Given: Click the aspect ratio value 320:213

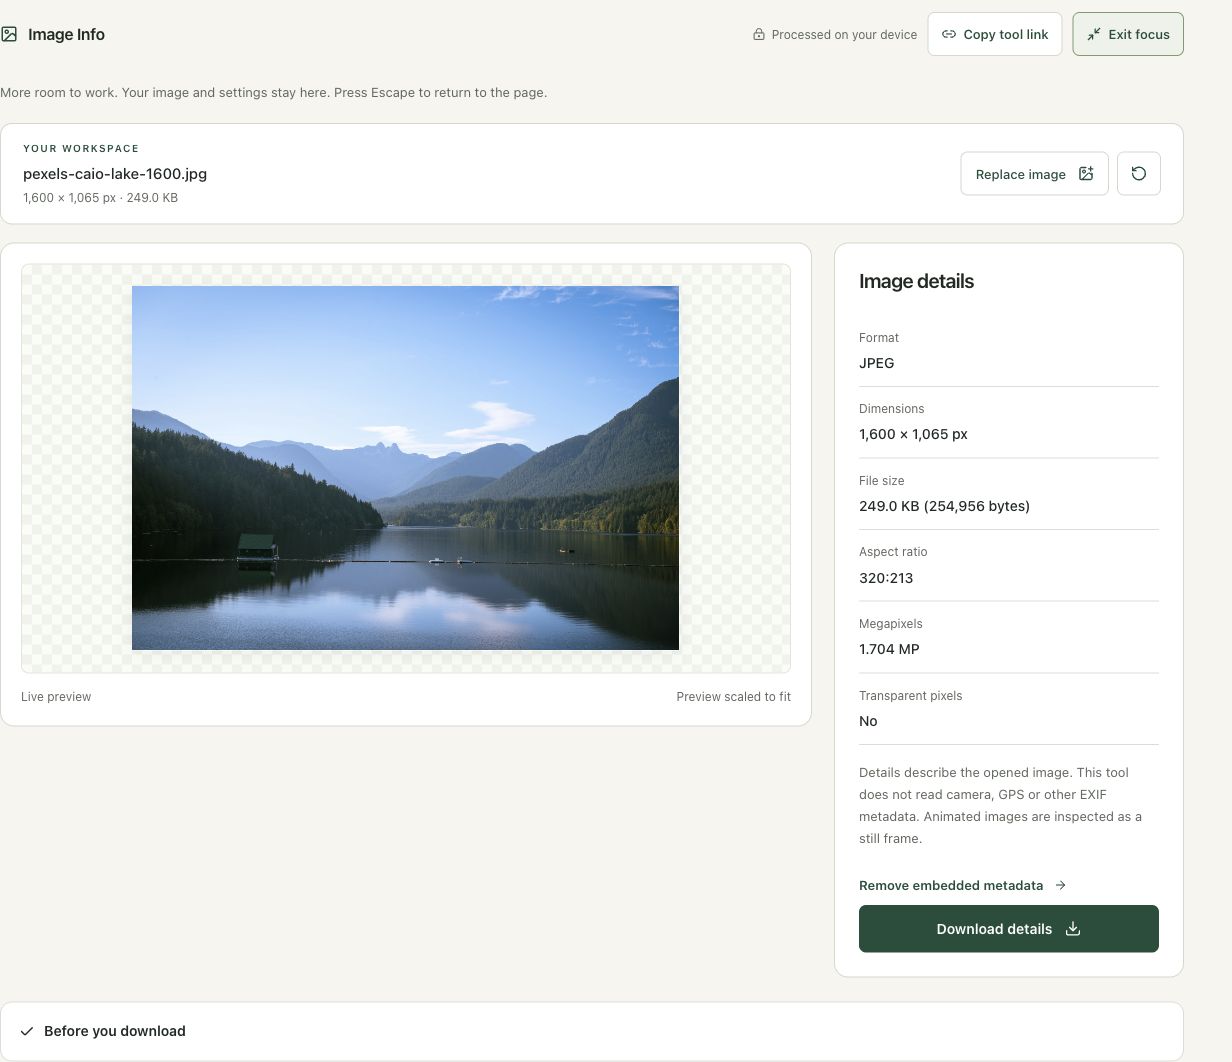Looking at the screenshot, I should point(886,578).
